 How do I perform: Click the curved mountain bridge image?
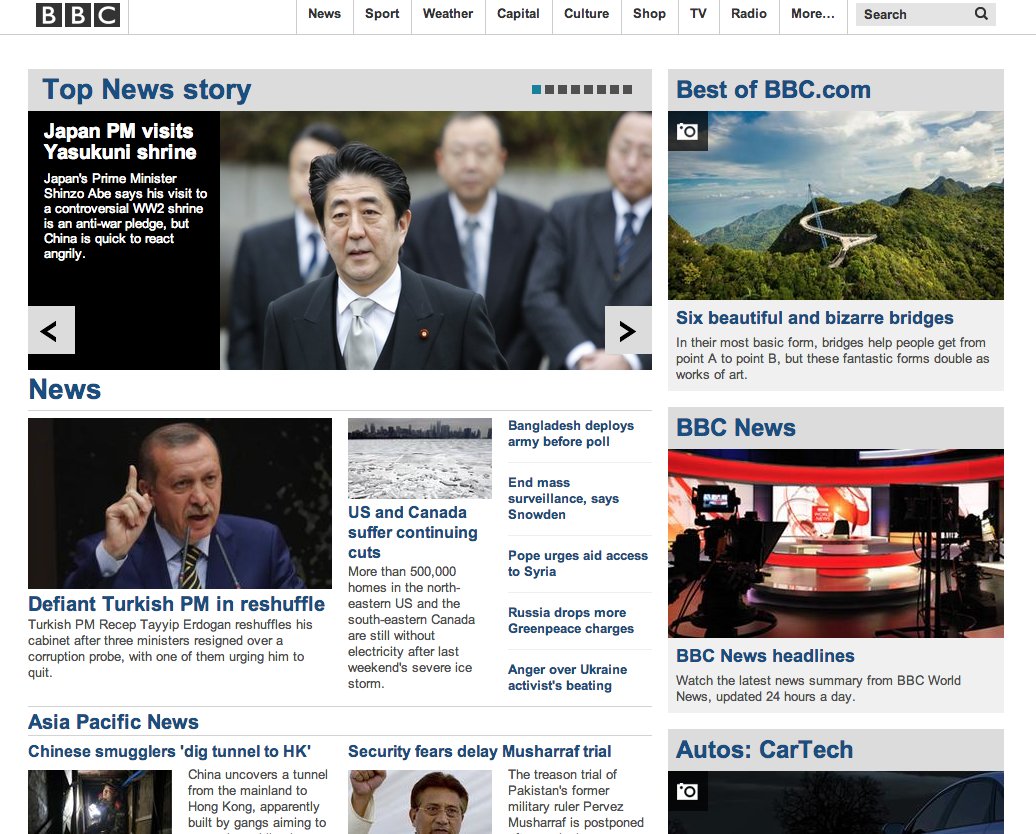tap(836, 206)
